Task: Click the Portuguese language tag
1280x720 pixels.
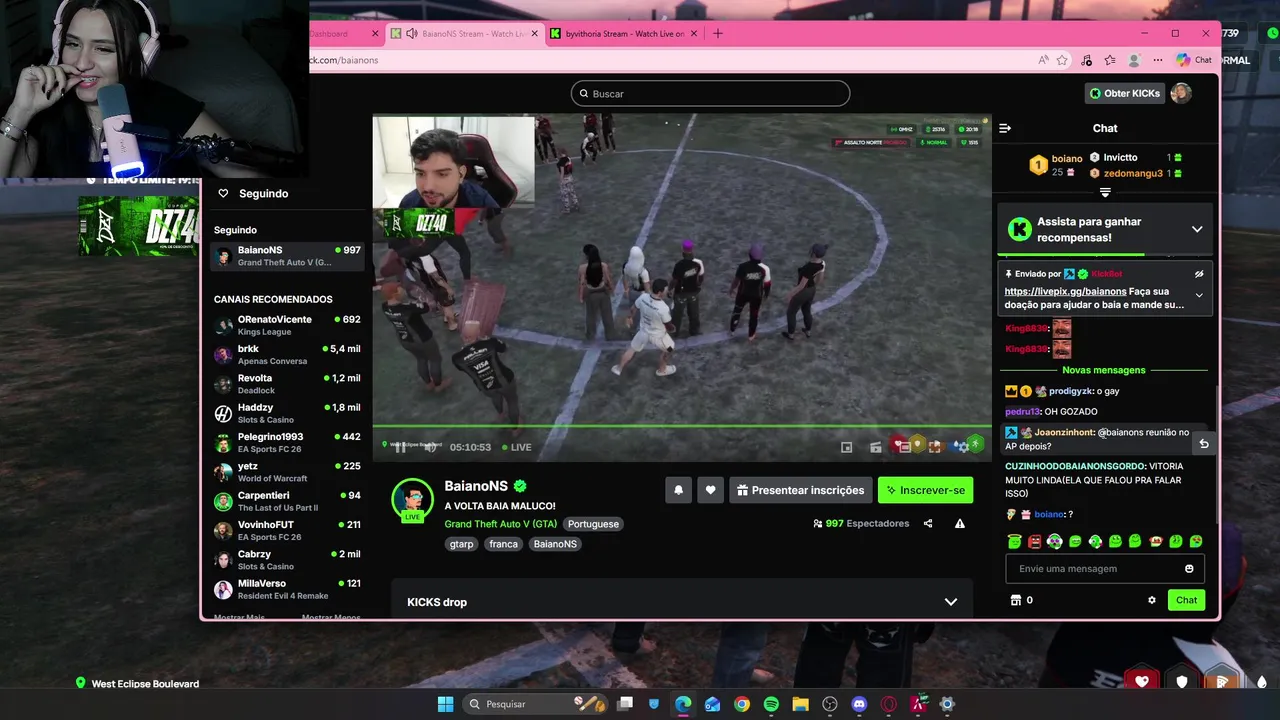Action: tap(593, 524)
